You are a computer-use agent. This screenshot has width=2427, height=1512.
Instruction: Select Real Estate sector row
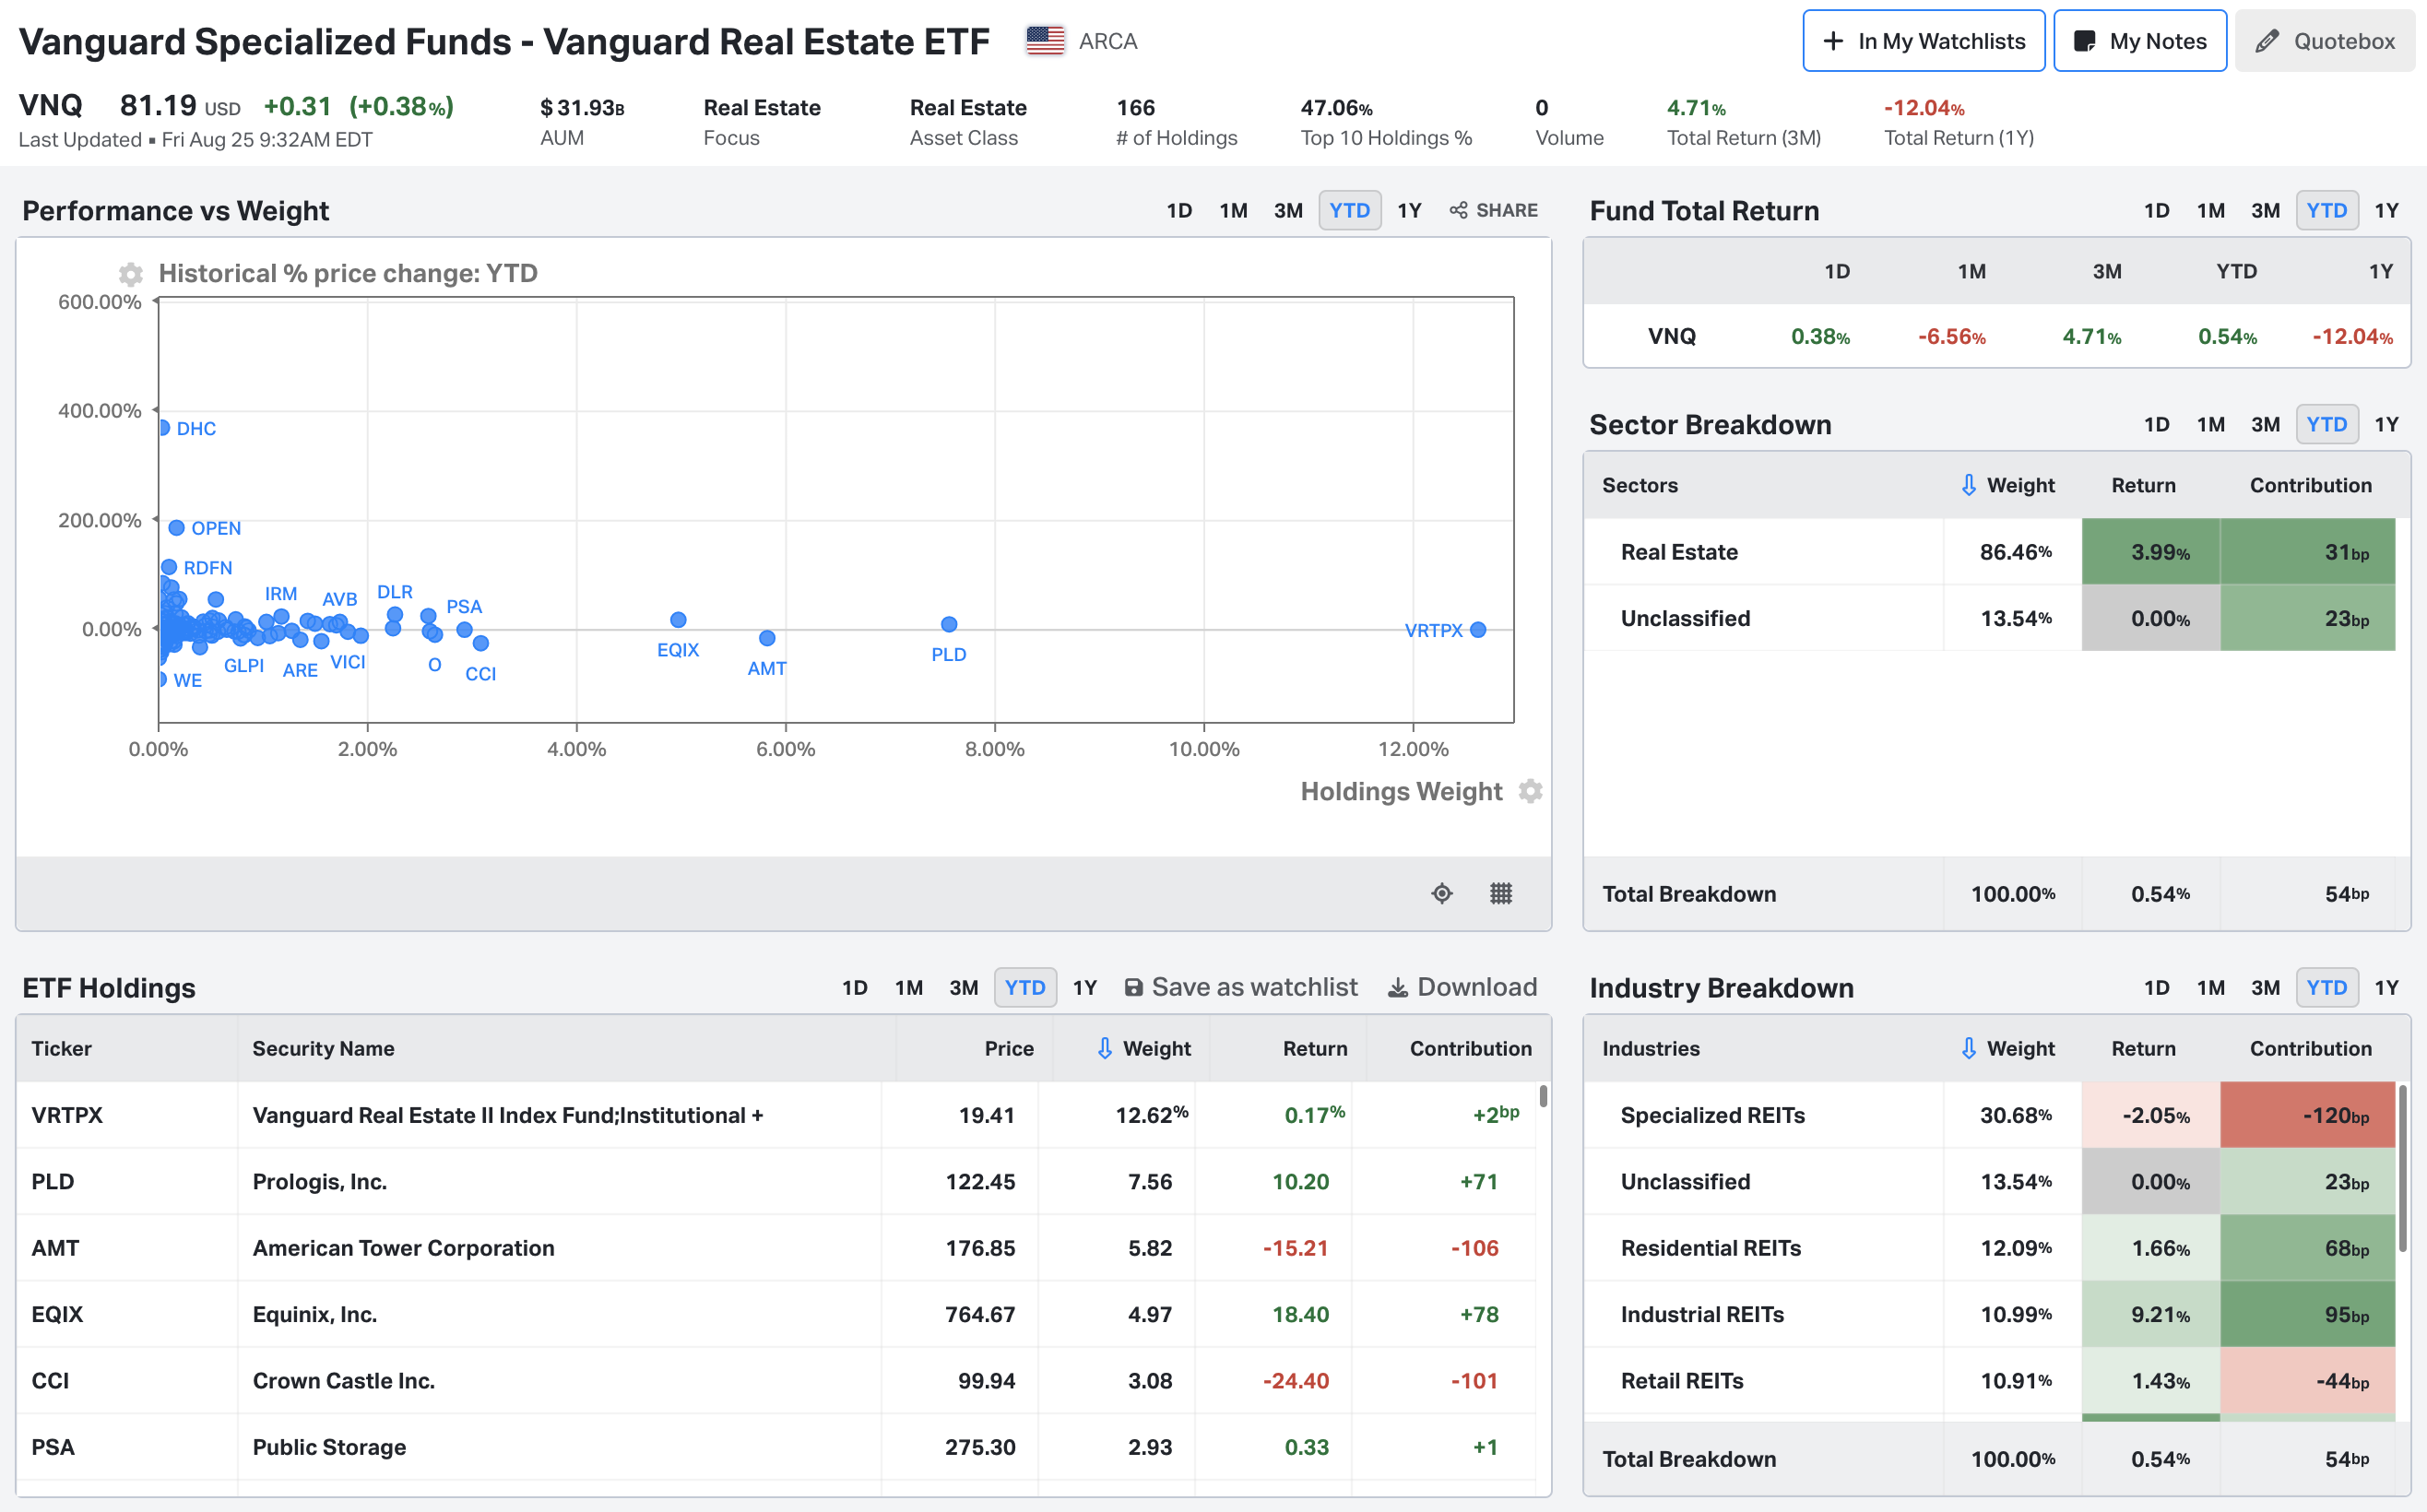point(1990,552)
